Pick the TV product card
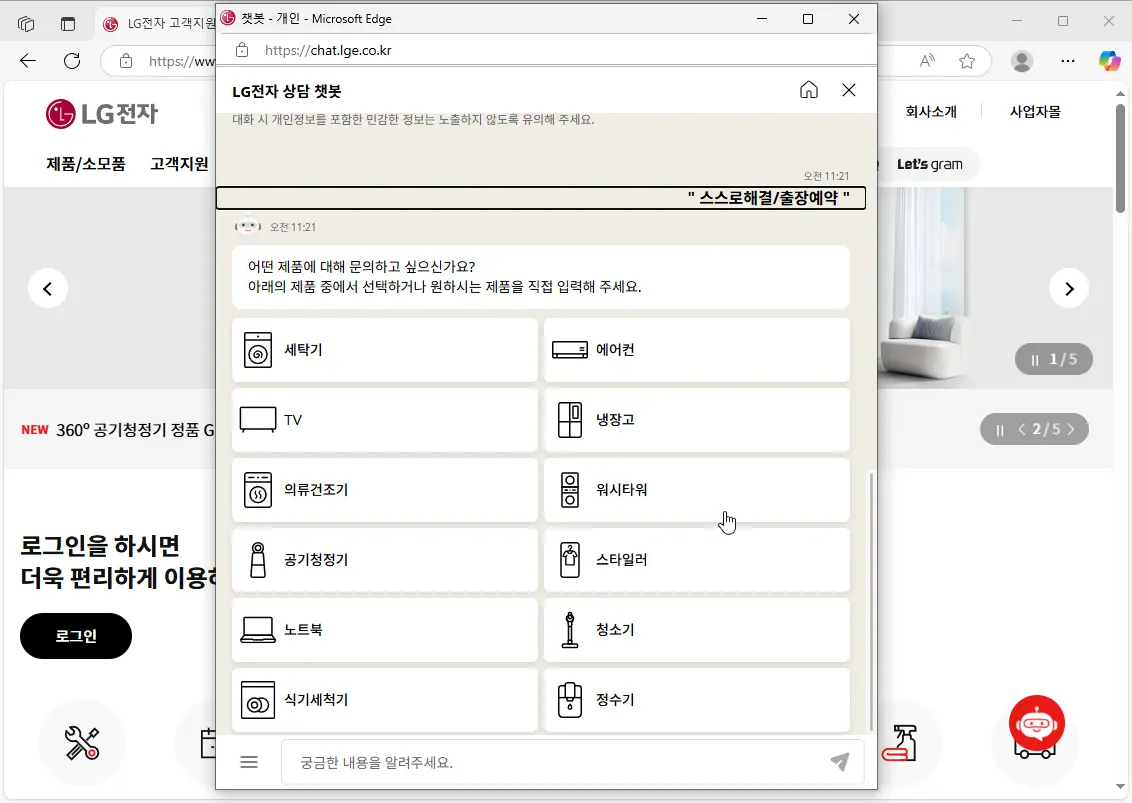The height and width of the screenshot is (803, 1132). 385,420
